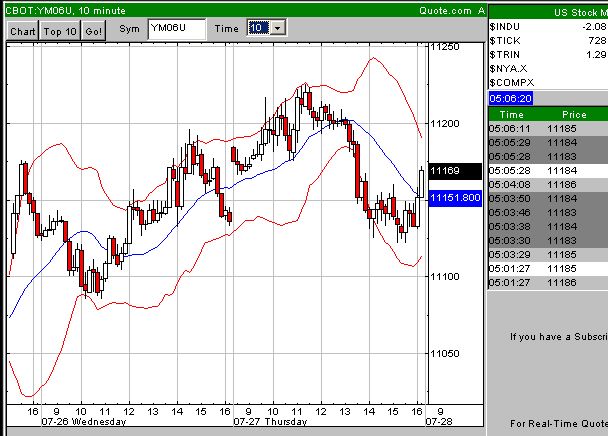
Task: Select the 05:03:29 trade row
Action: pos(548,254)
